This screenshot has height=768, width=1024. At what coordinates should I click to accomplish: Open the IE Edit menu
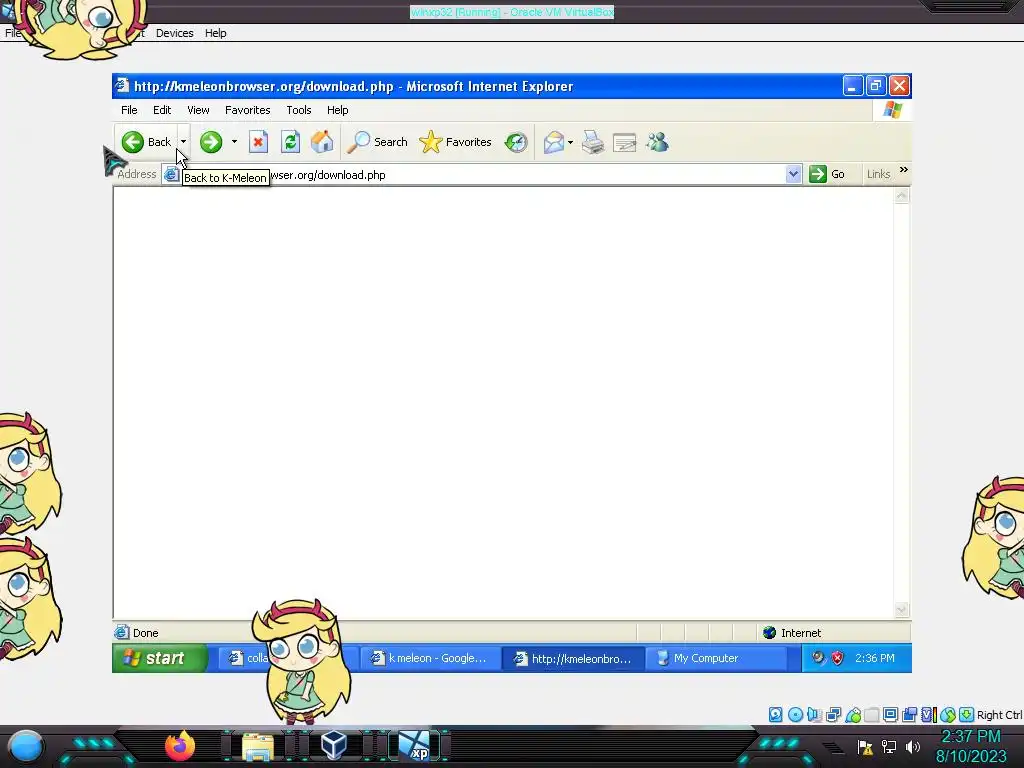(x=162, y=110)
